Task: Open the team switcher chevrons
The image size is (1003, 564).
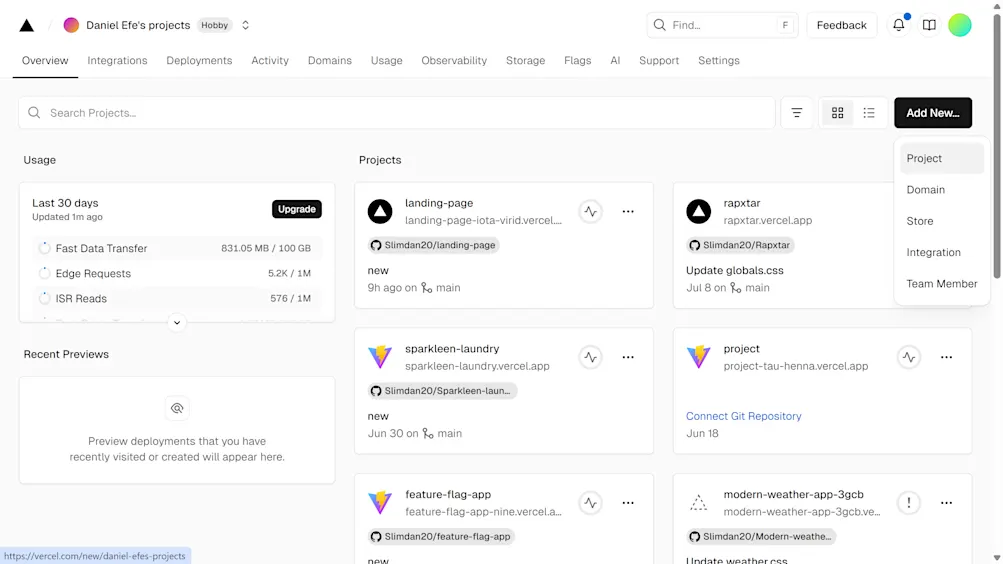Action: tap(245, 25)
